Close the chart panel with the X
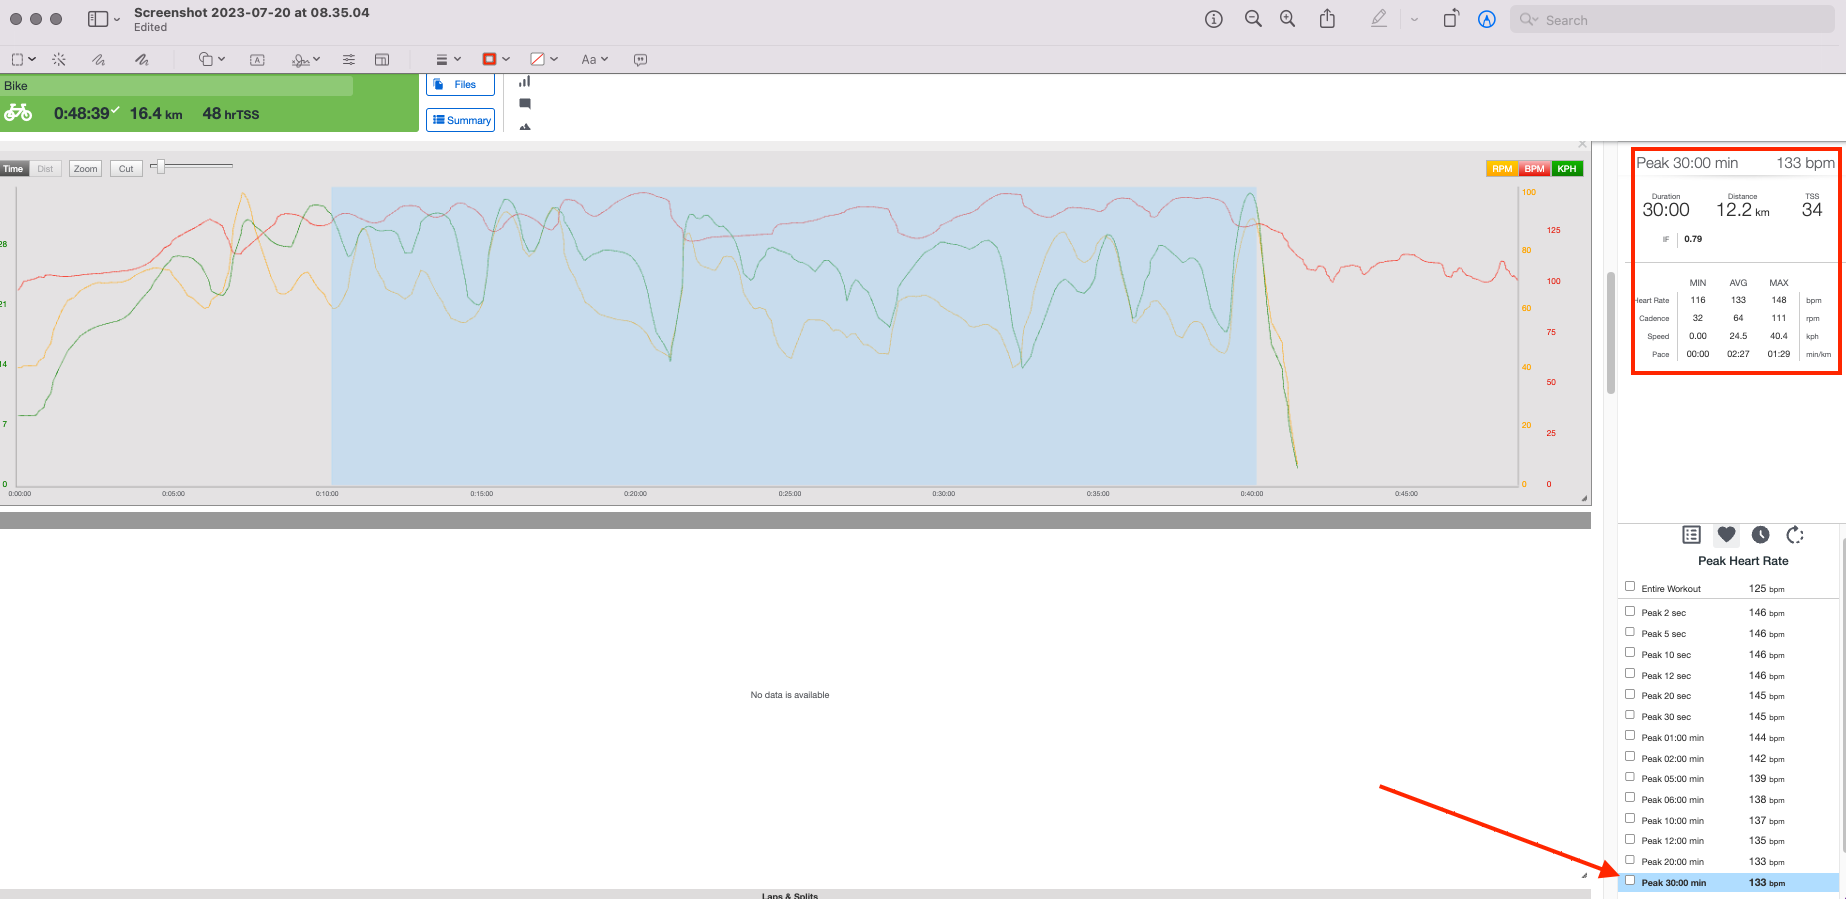 tap(1582, 145)
